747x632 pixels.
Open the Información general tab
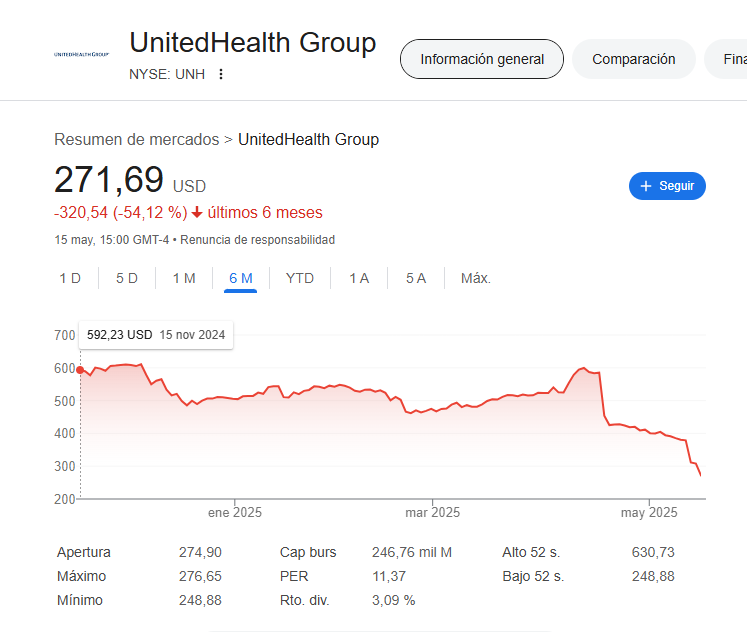482,59
